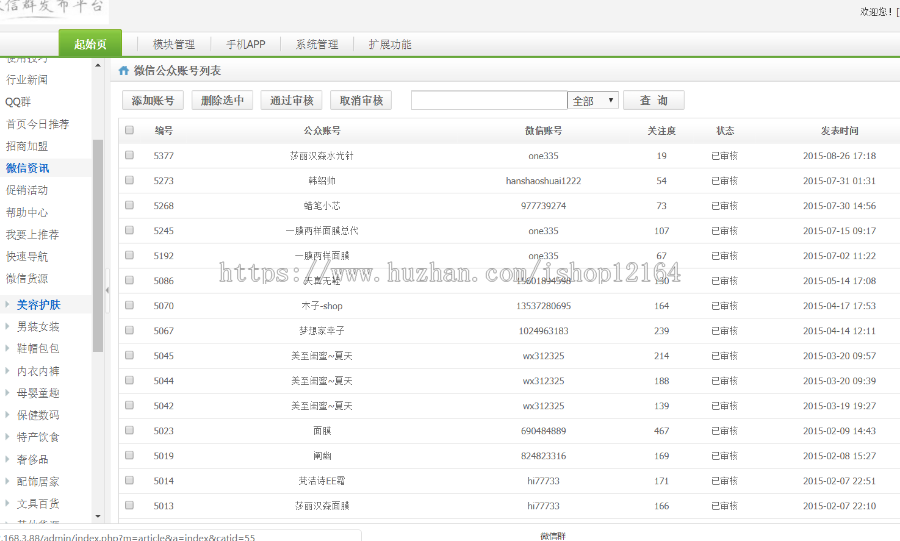
Task: Open 快速导航 in the sidebar
Action: point(27,256)
